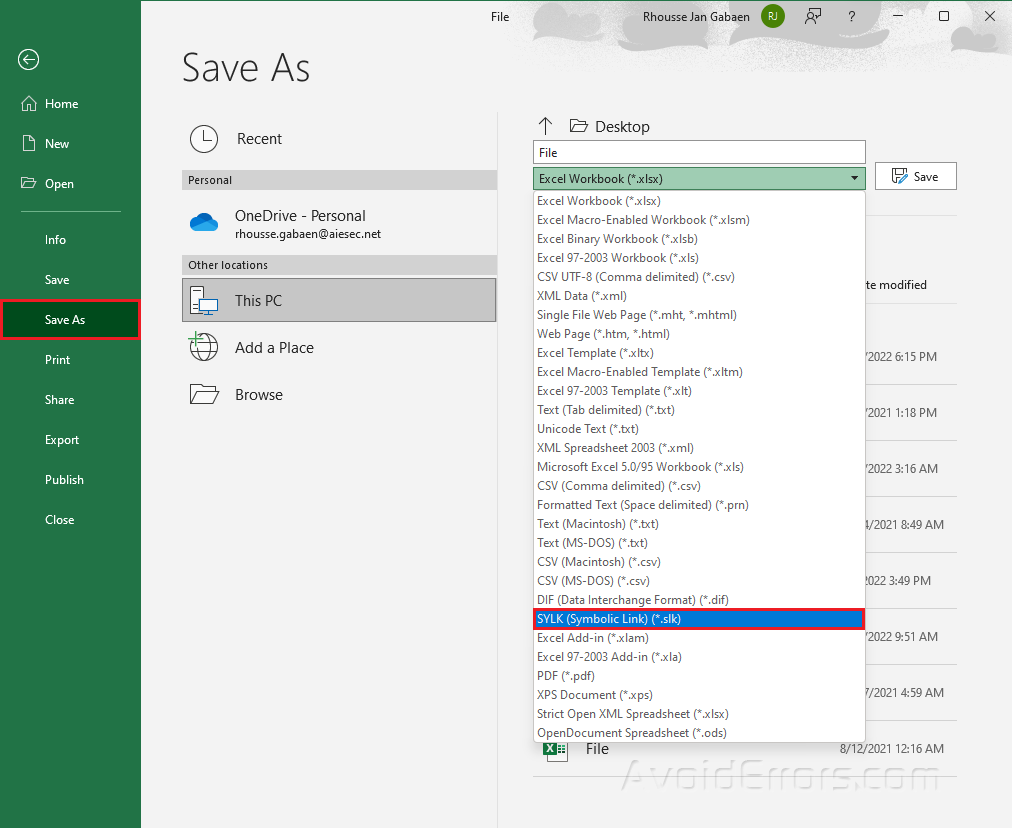Click the Desktop folder icon
Viewport: 1012px width, 828px height.
579,126
